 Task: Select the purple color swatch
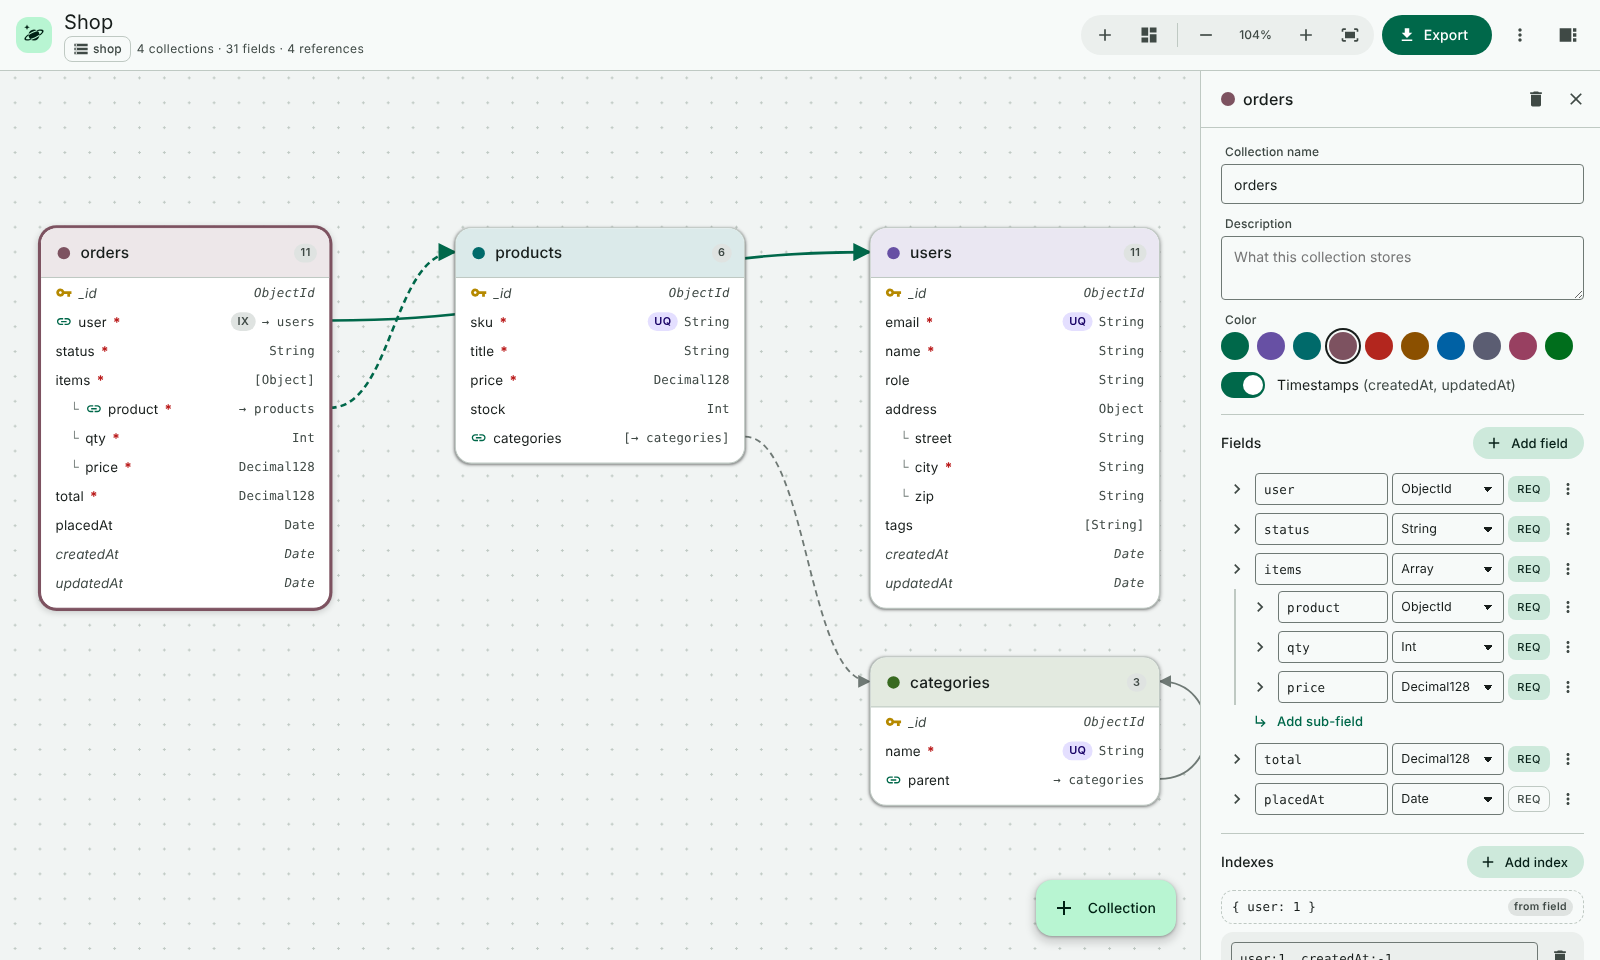pos(1271,346)
